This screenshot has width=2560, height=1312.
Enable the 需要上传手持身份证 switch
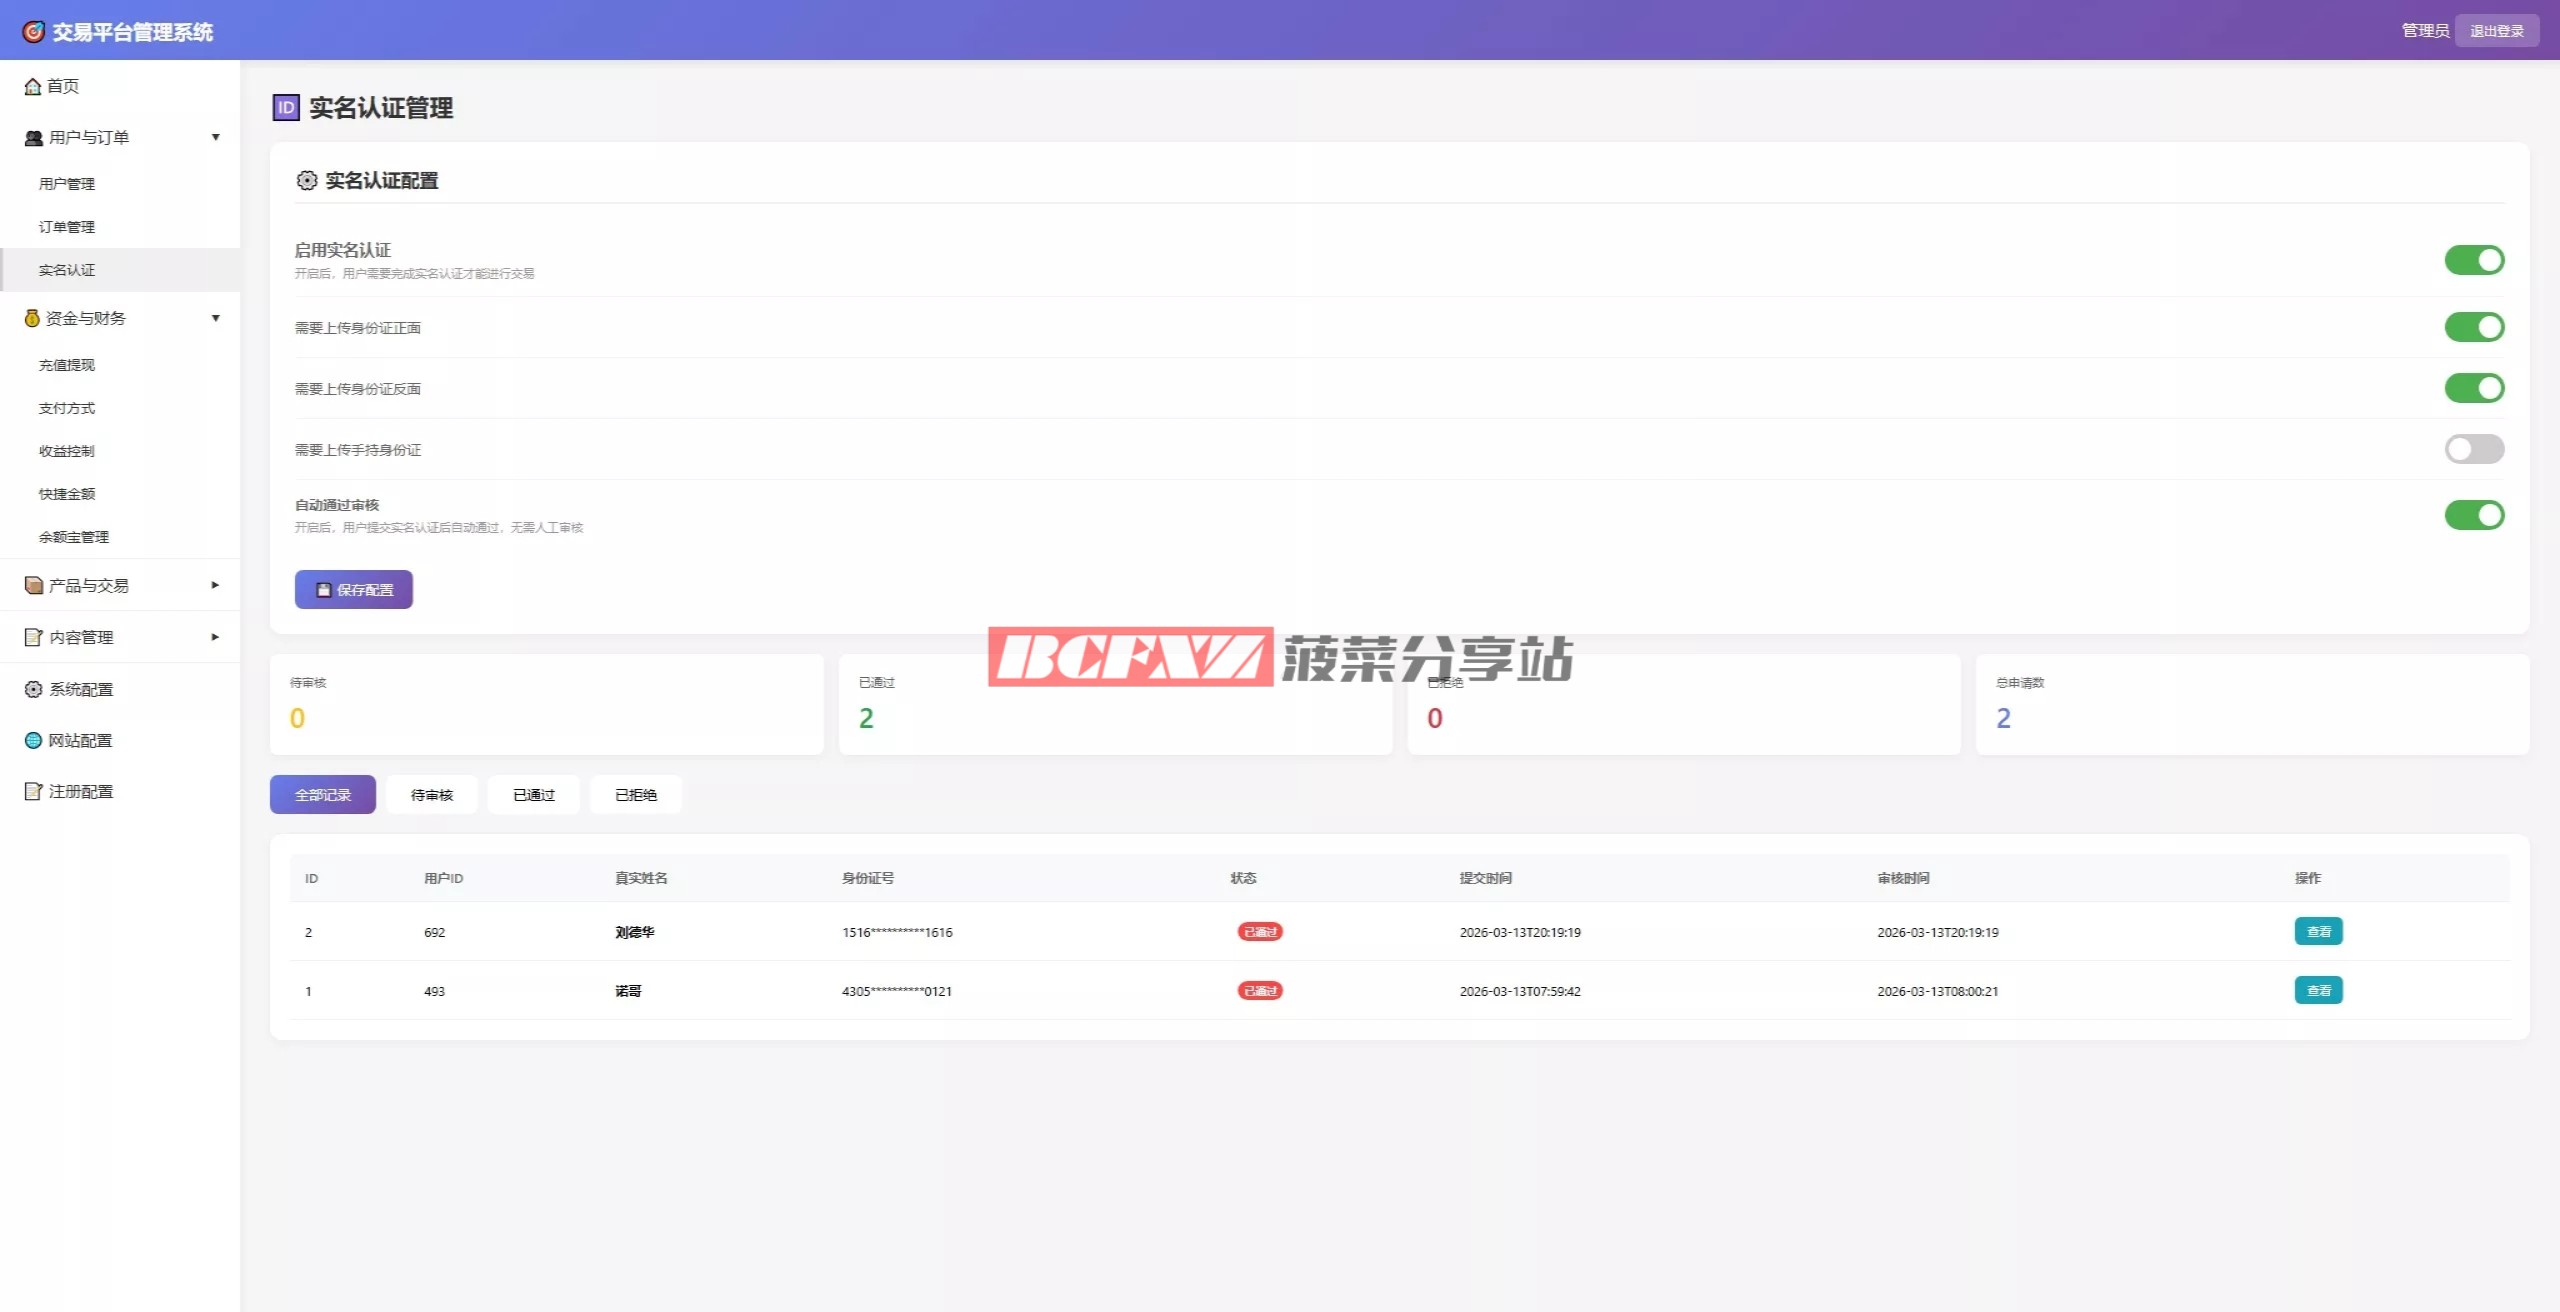pyautogui.click(x=2473, y=449)
